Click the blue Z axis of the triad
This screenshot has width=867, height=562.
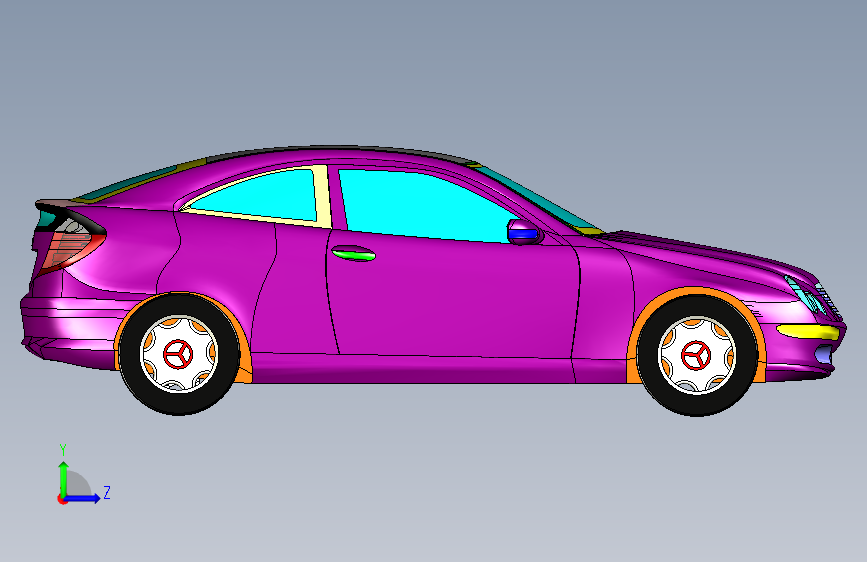tap(83, 498)
